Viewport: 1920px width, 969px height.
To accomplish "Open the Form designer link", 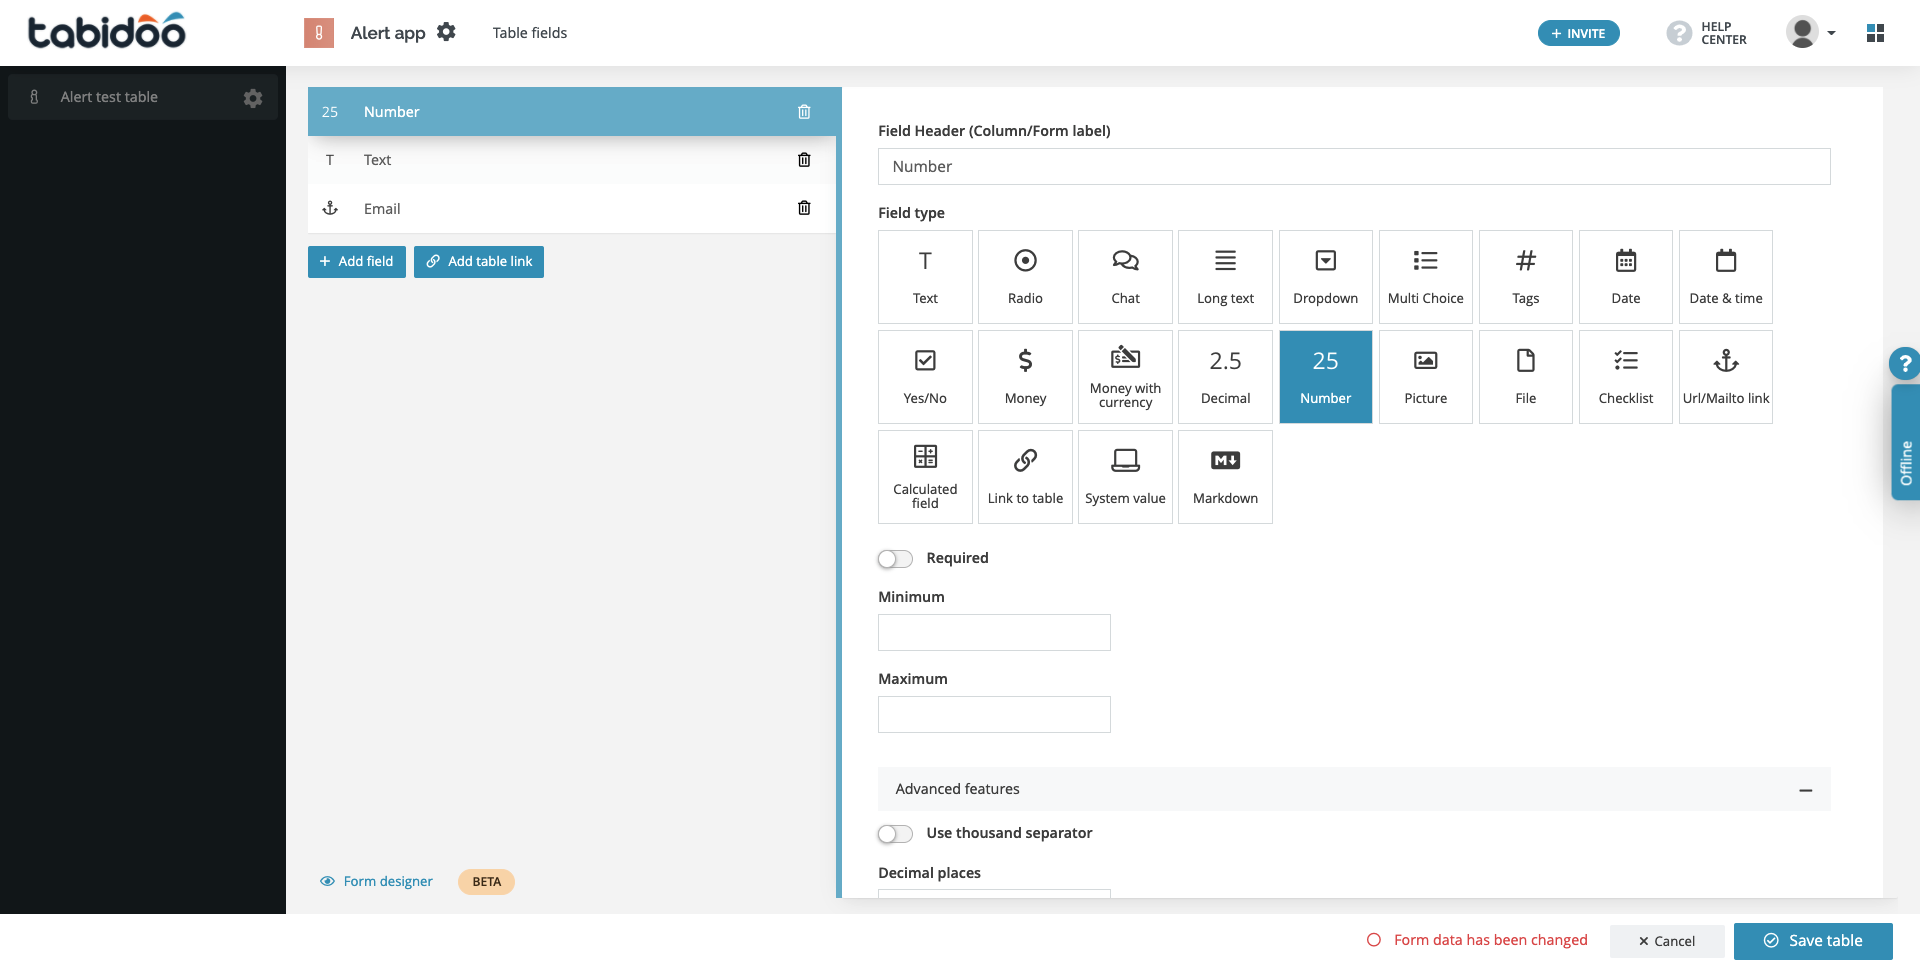I will pyautogui.click(x=376, y=881).
